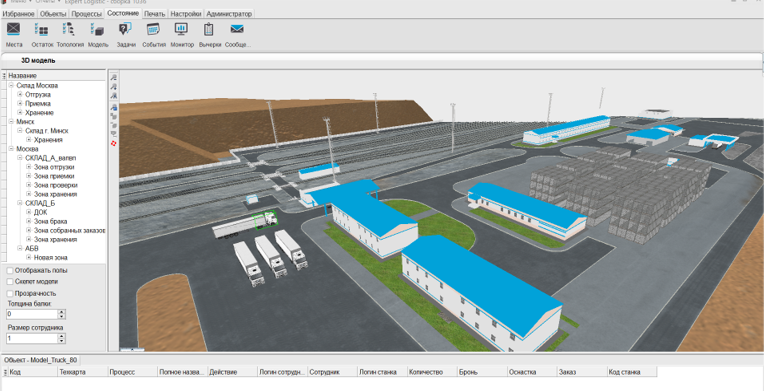Select the Хранения item under Склад г. Минск
Image resolution: width=764 pixels, height=391 pixels.
pos(48,140)
